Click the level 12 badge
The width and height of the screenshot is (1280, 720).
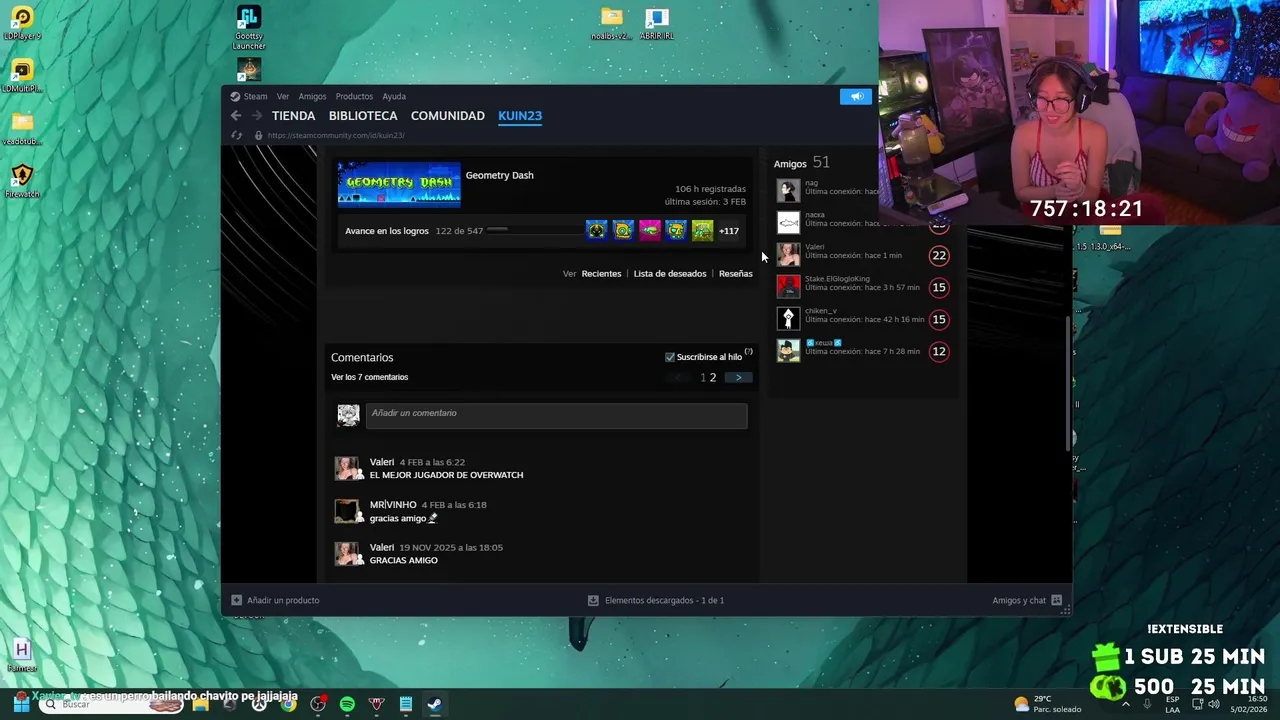click(939, 352)
